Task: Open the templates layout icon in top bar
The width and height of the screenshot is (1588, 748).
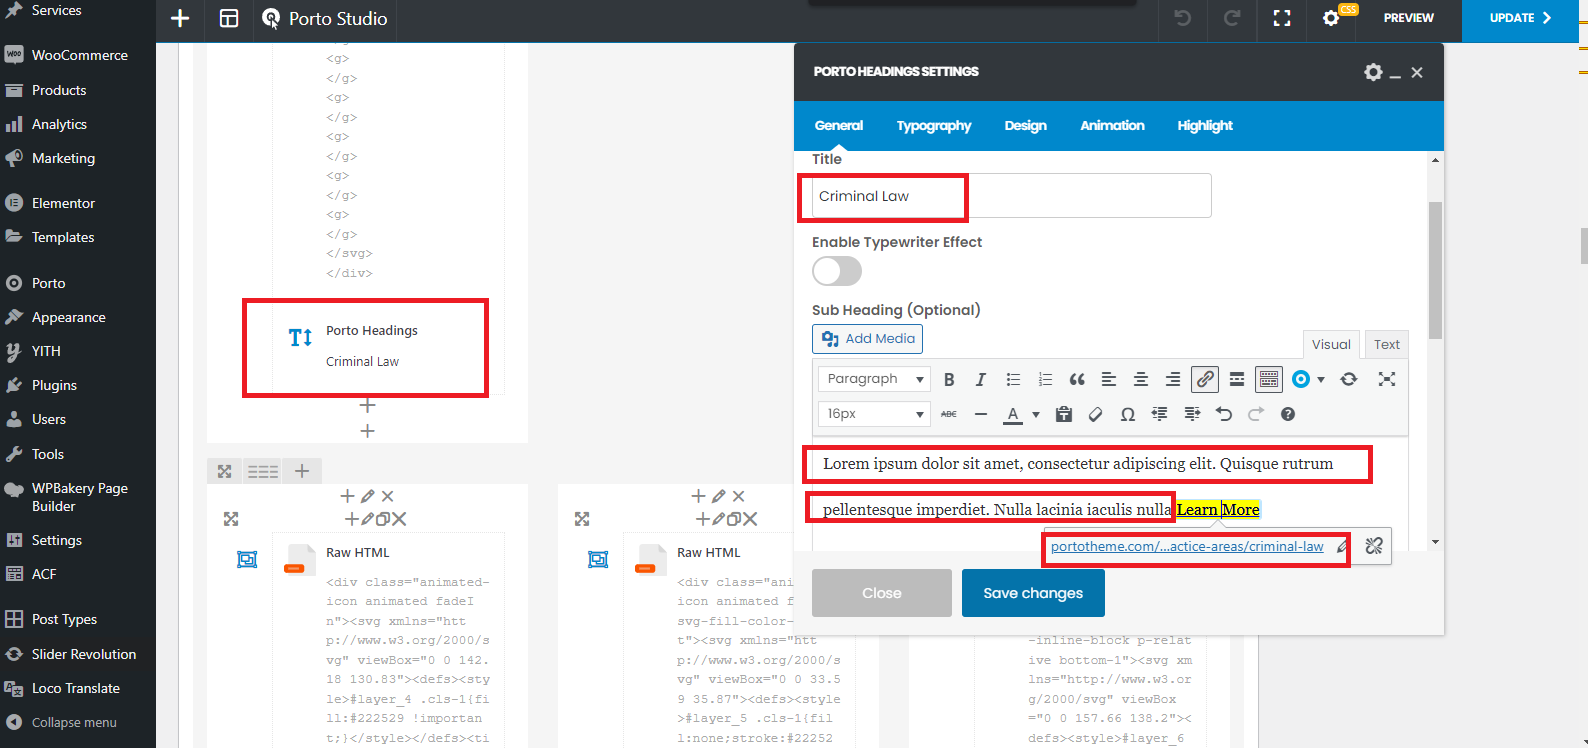Action: coord(229,18)
